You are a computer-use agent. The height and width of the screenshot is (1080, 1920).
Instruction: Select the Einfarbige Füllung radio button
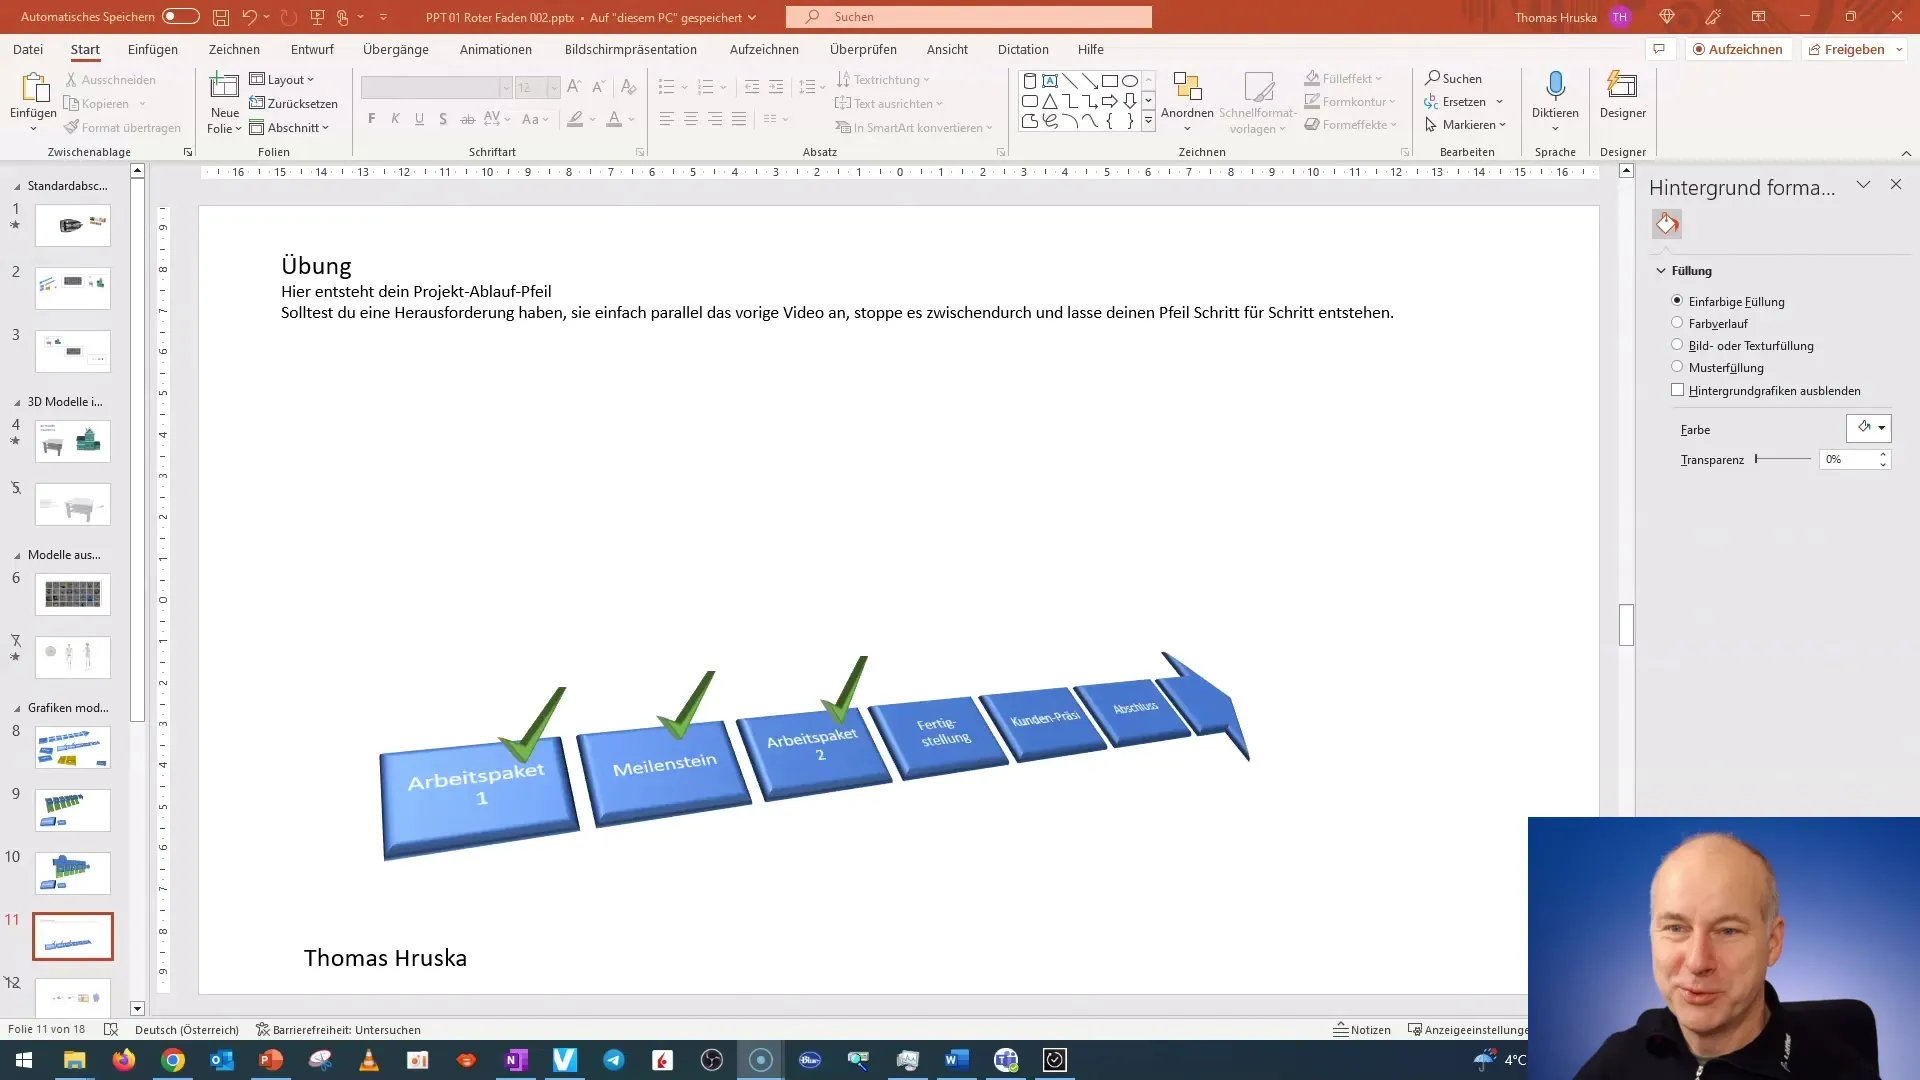[1677, 301]
